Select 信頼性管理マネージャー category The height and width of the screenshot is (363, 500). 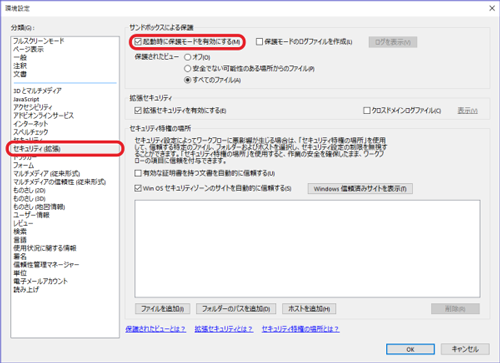(x=46, y=265)
